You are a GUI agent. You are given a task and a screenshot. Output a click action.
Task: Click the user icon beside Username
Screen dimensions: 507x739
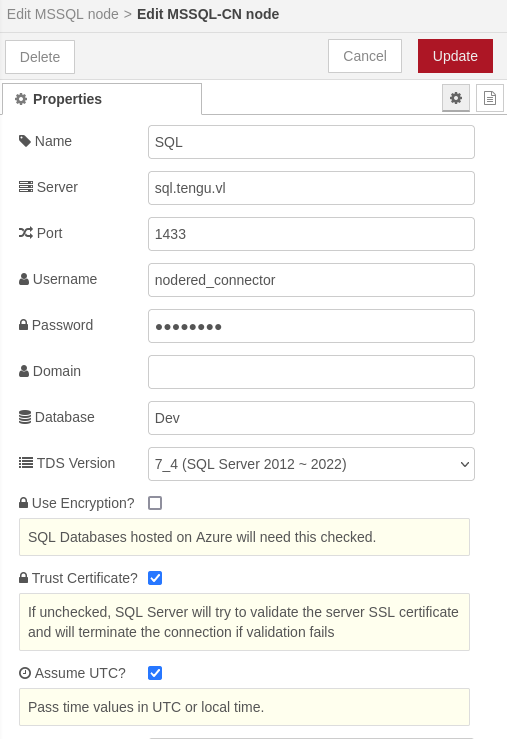(24, 279)
